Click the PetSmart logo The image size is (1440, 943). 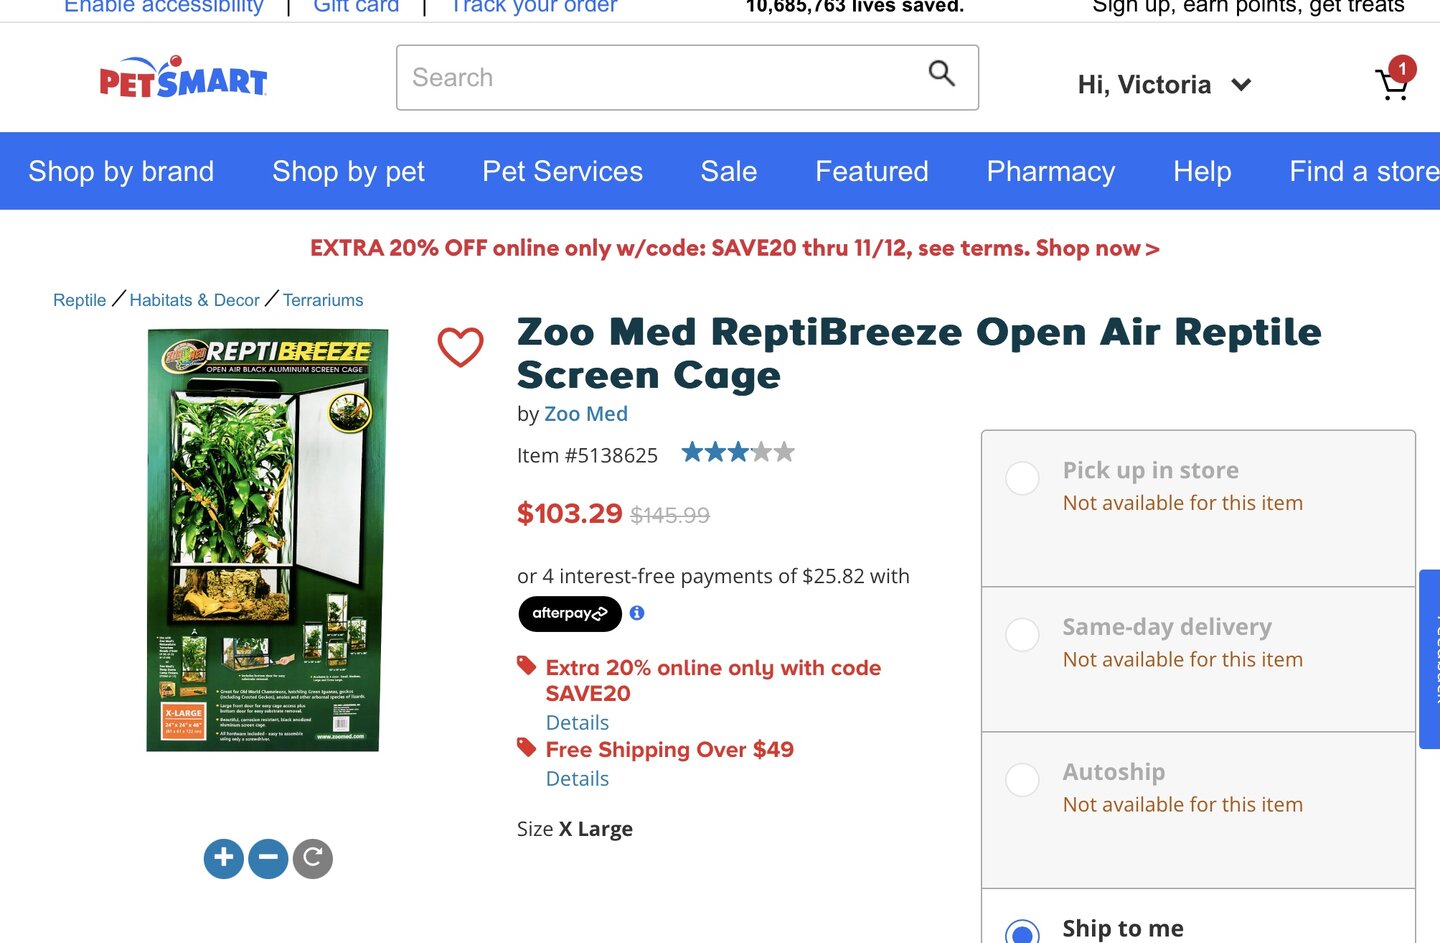click(x=183, y=78)
